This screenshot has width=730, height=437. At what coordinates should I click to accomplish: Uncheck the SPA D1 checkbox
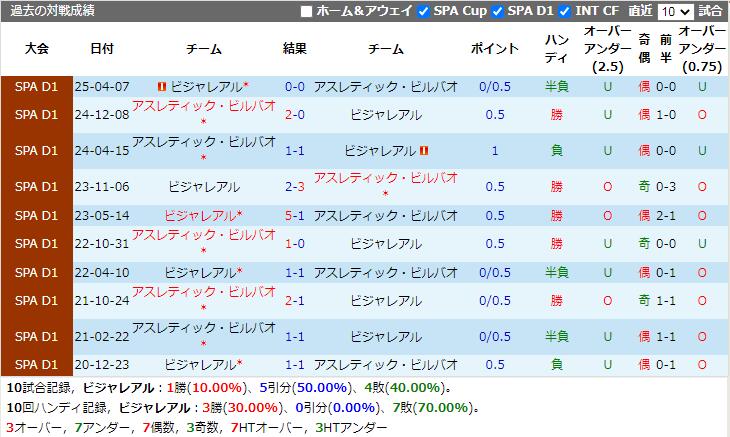tap(497, 11)
